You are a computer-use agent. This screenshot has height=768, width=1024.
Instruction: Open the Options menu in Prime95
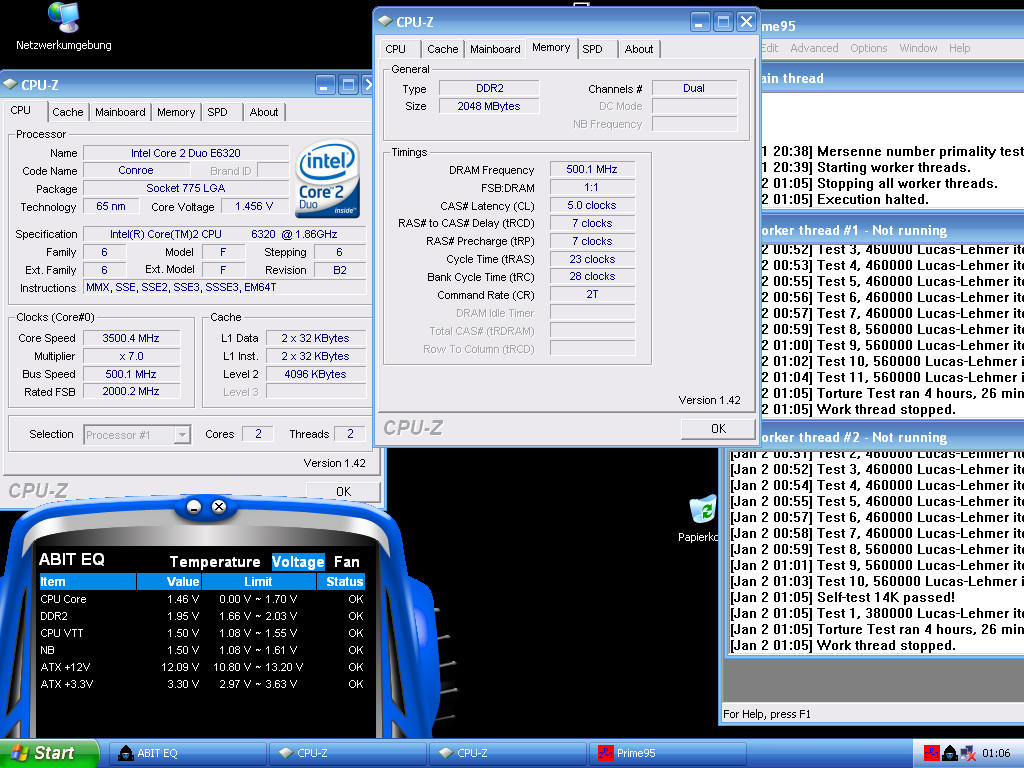[x=869, y=48]
